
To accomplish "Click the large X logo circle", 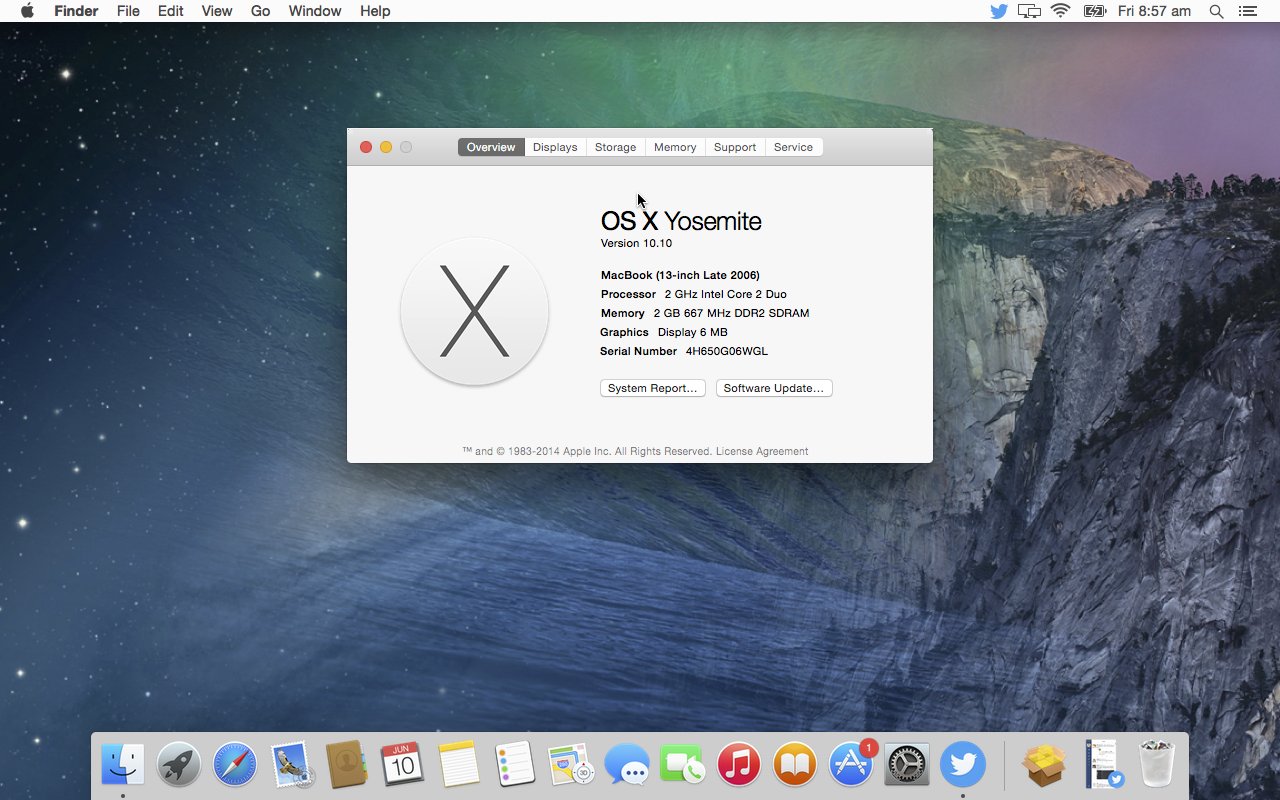I will point(474,311).
